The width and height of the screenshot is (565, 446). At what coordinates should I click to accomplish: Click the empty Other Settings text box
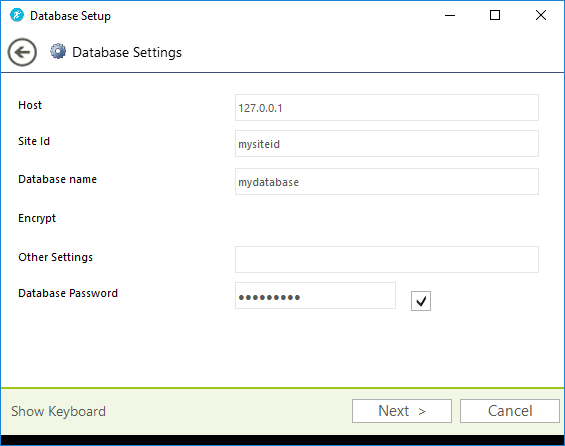pos(387,259)
